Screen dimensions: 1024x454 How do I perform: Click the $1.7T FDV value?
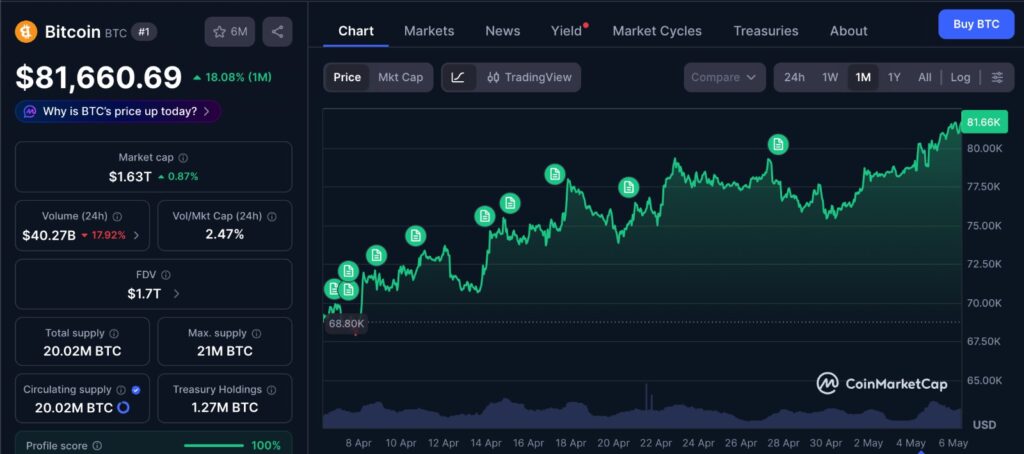pyautogui.click(x=144, y=294)
